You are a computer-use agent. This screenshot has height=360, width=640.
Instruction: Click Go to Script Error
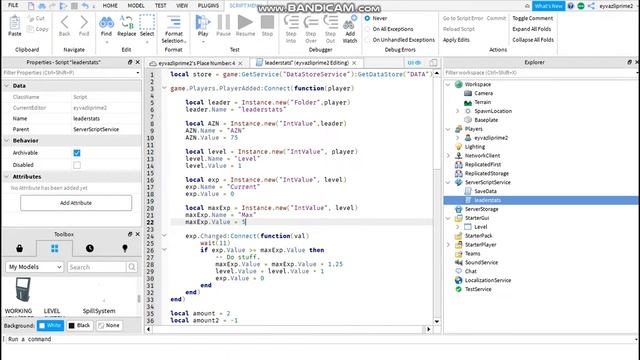[x=463, y=18]
